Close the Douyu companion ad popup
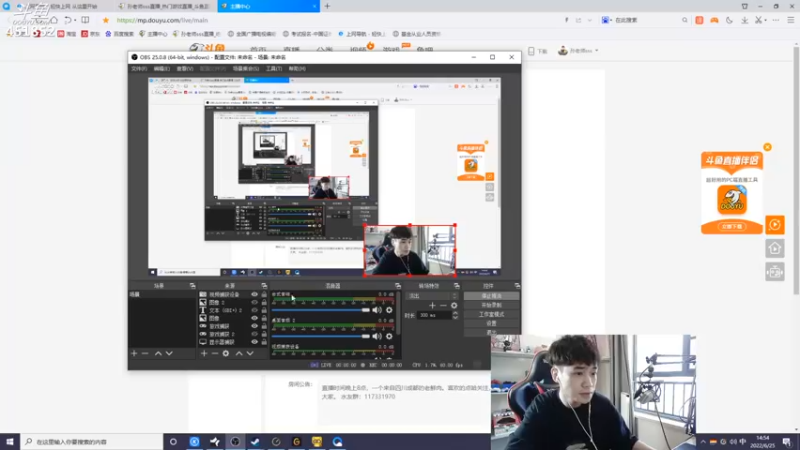 (x=767, y=147)
